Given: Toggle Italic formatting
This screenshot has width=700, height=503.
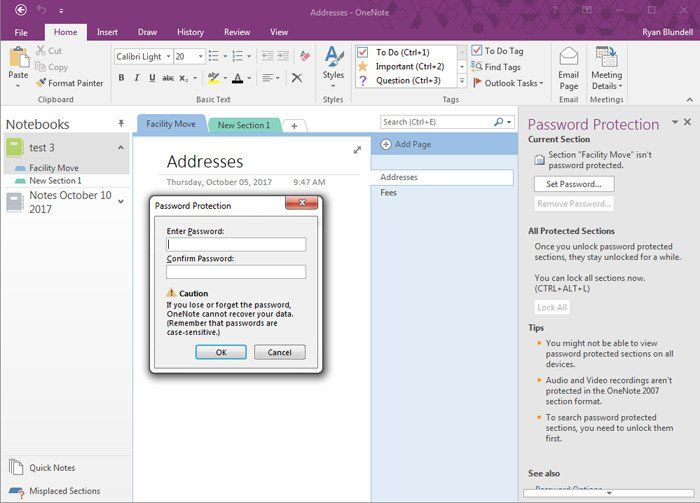Looking at the screenshot, I should 137,78.
